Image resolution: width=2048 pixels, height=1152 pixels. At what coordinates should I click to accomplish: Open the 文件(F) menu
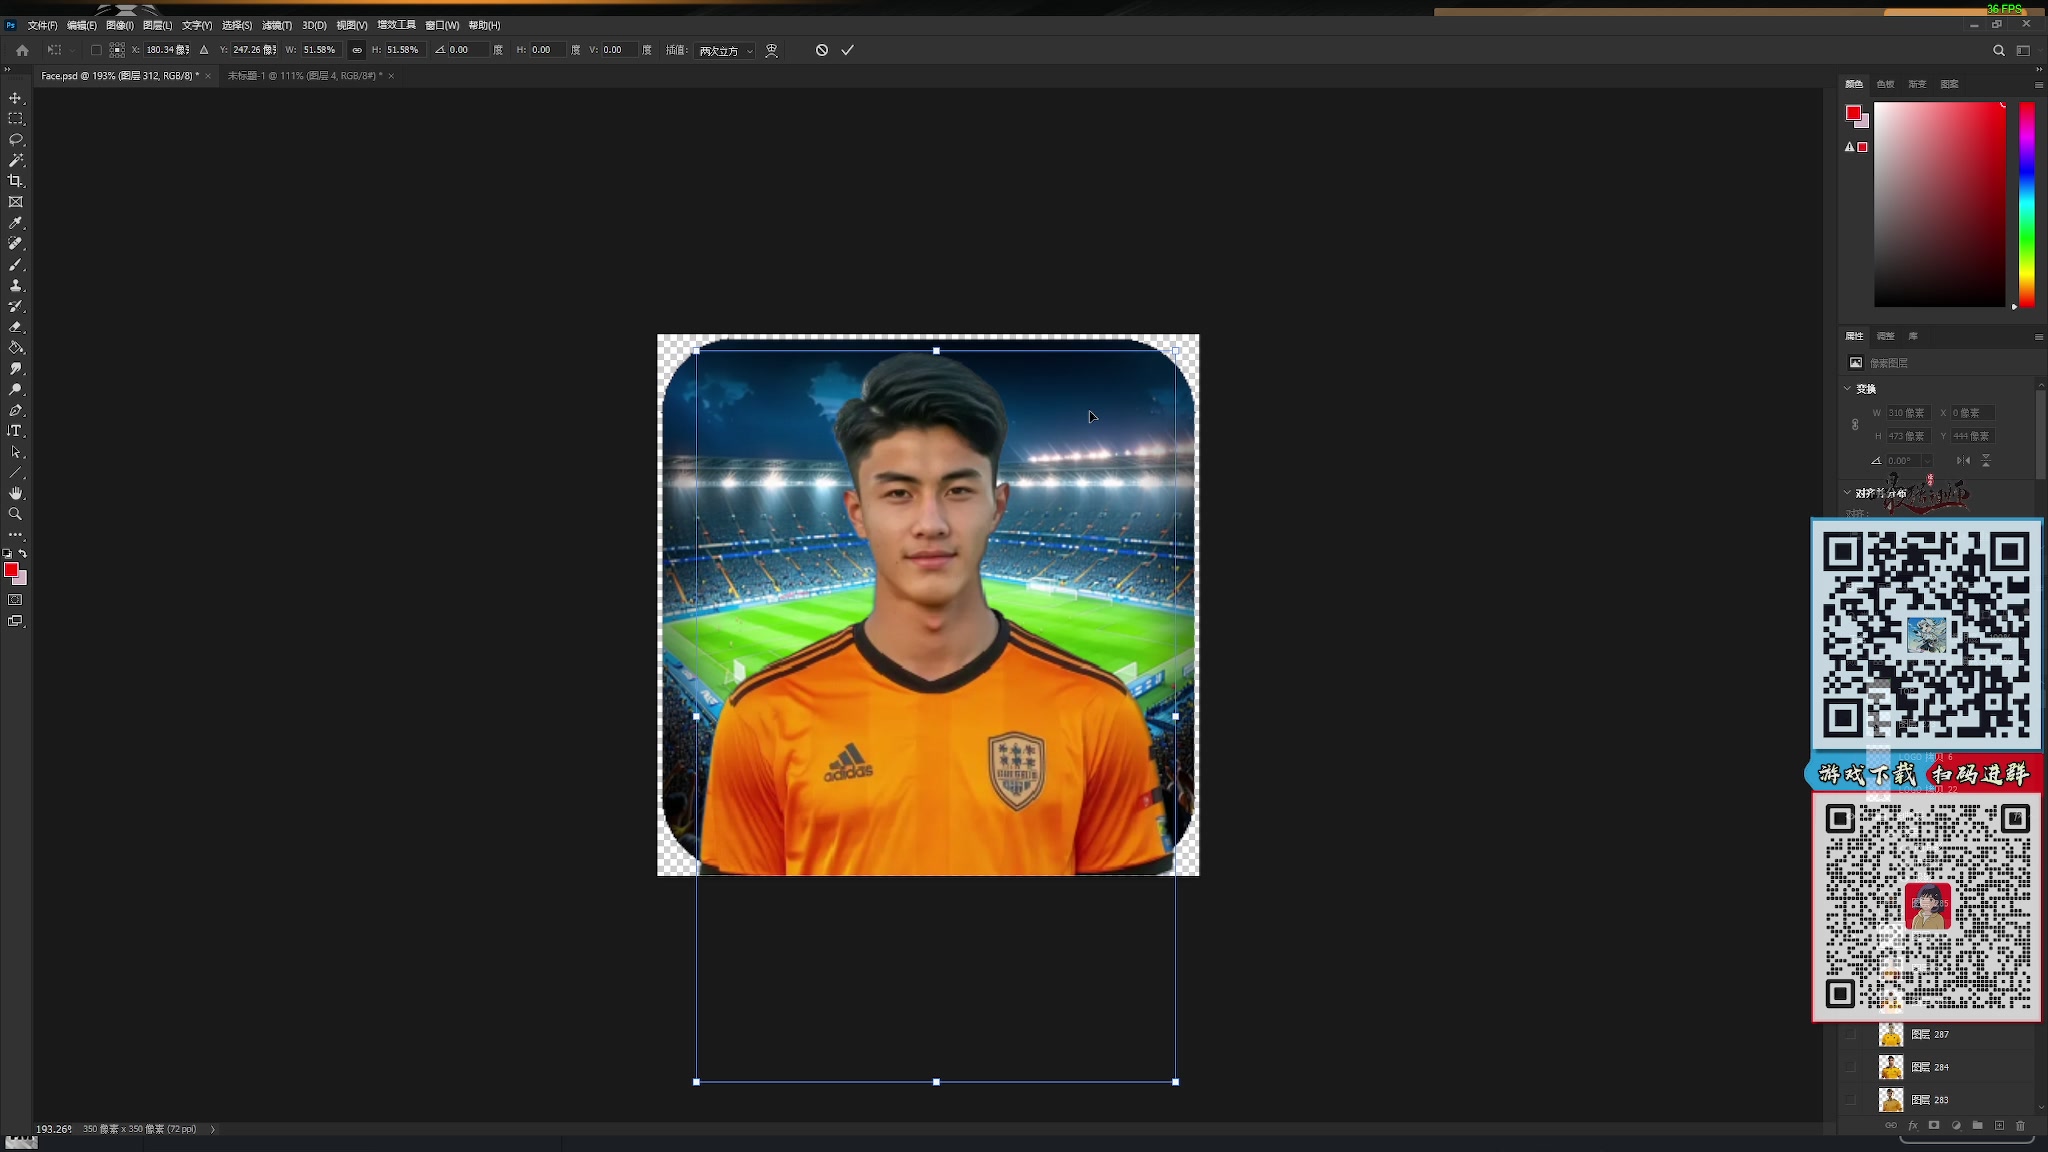coord(42,25)
